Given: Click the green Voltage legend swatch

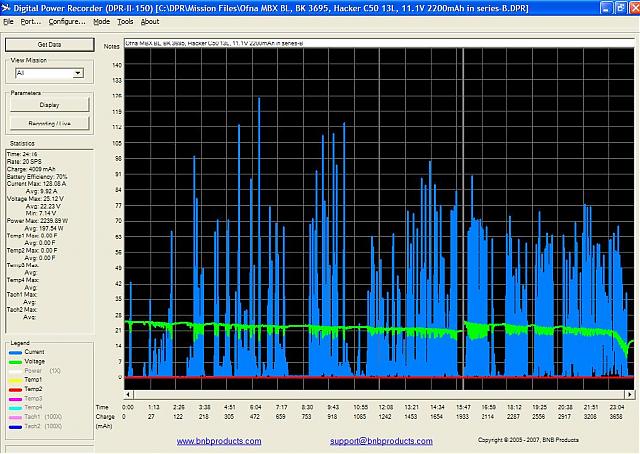Looking at the screenshot, I should point(14,361).
